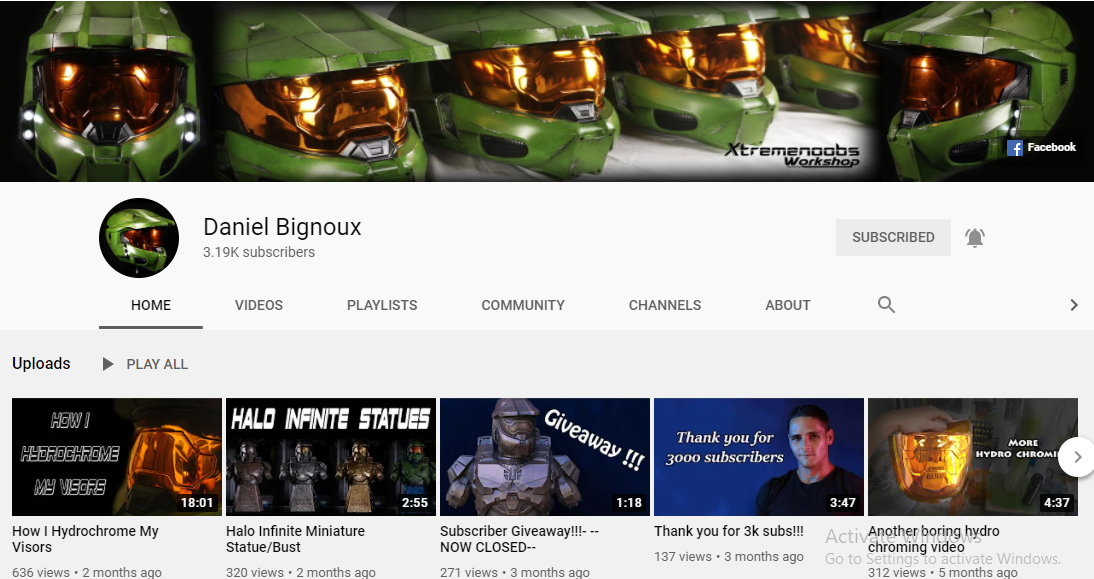Open the Uploads section heading
Screen dimensions: 1094x579
pyautogui.click(x=41, y=363)
